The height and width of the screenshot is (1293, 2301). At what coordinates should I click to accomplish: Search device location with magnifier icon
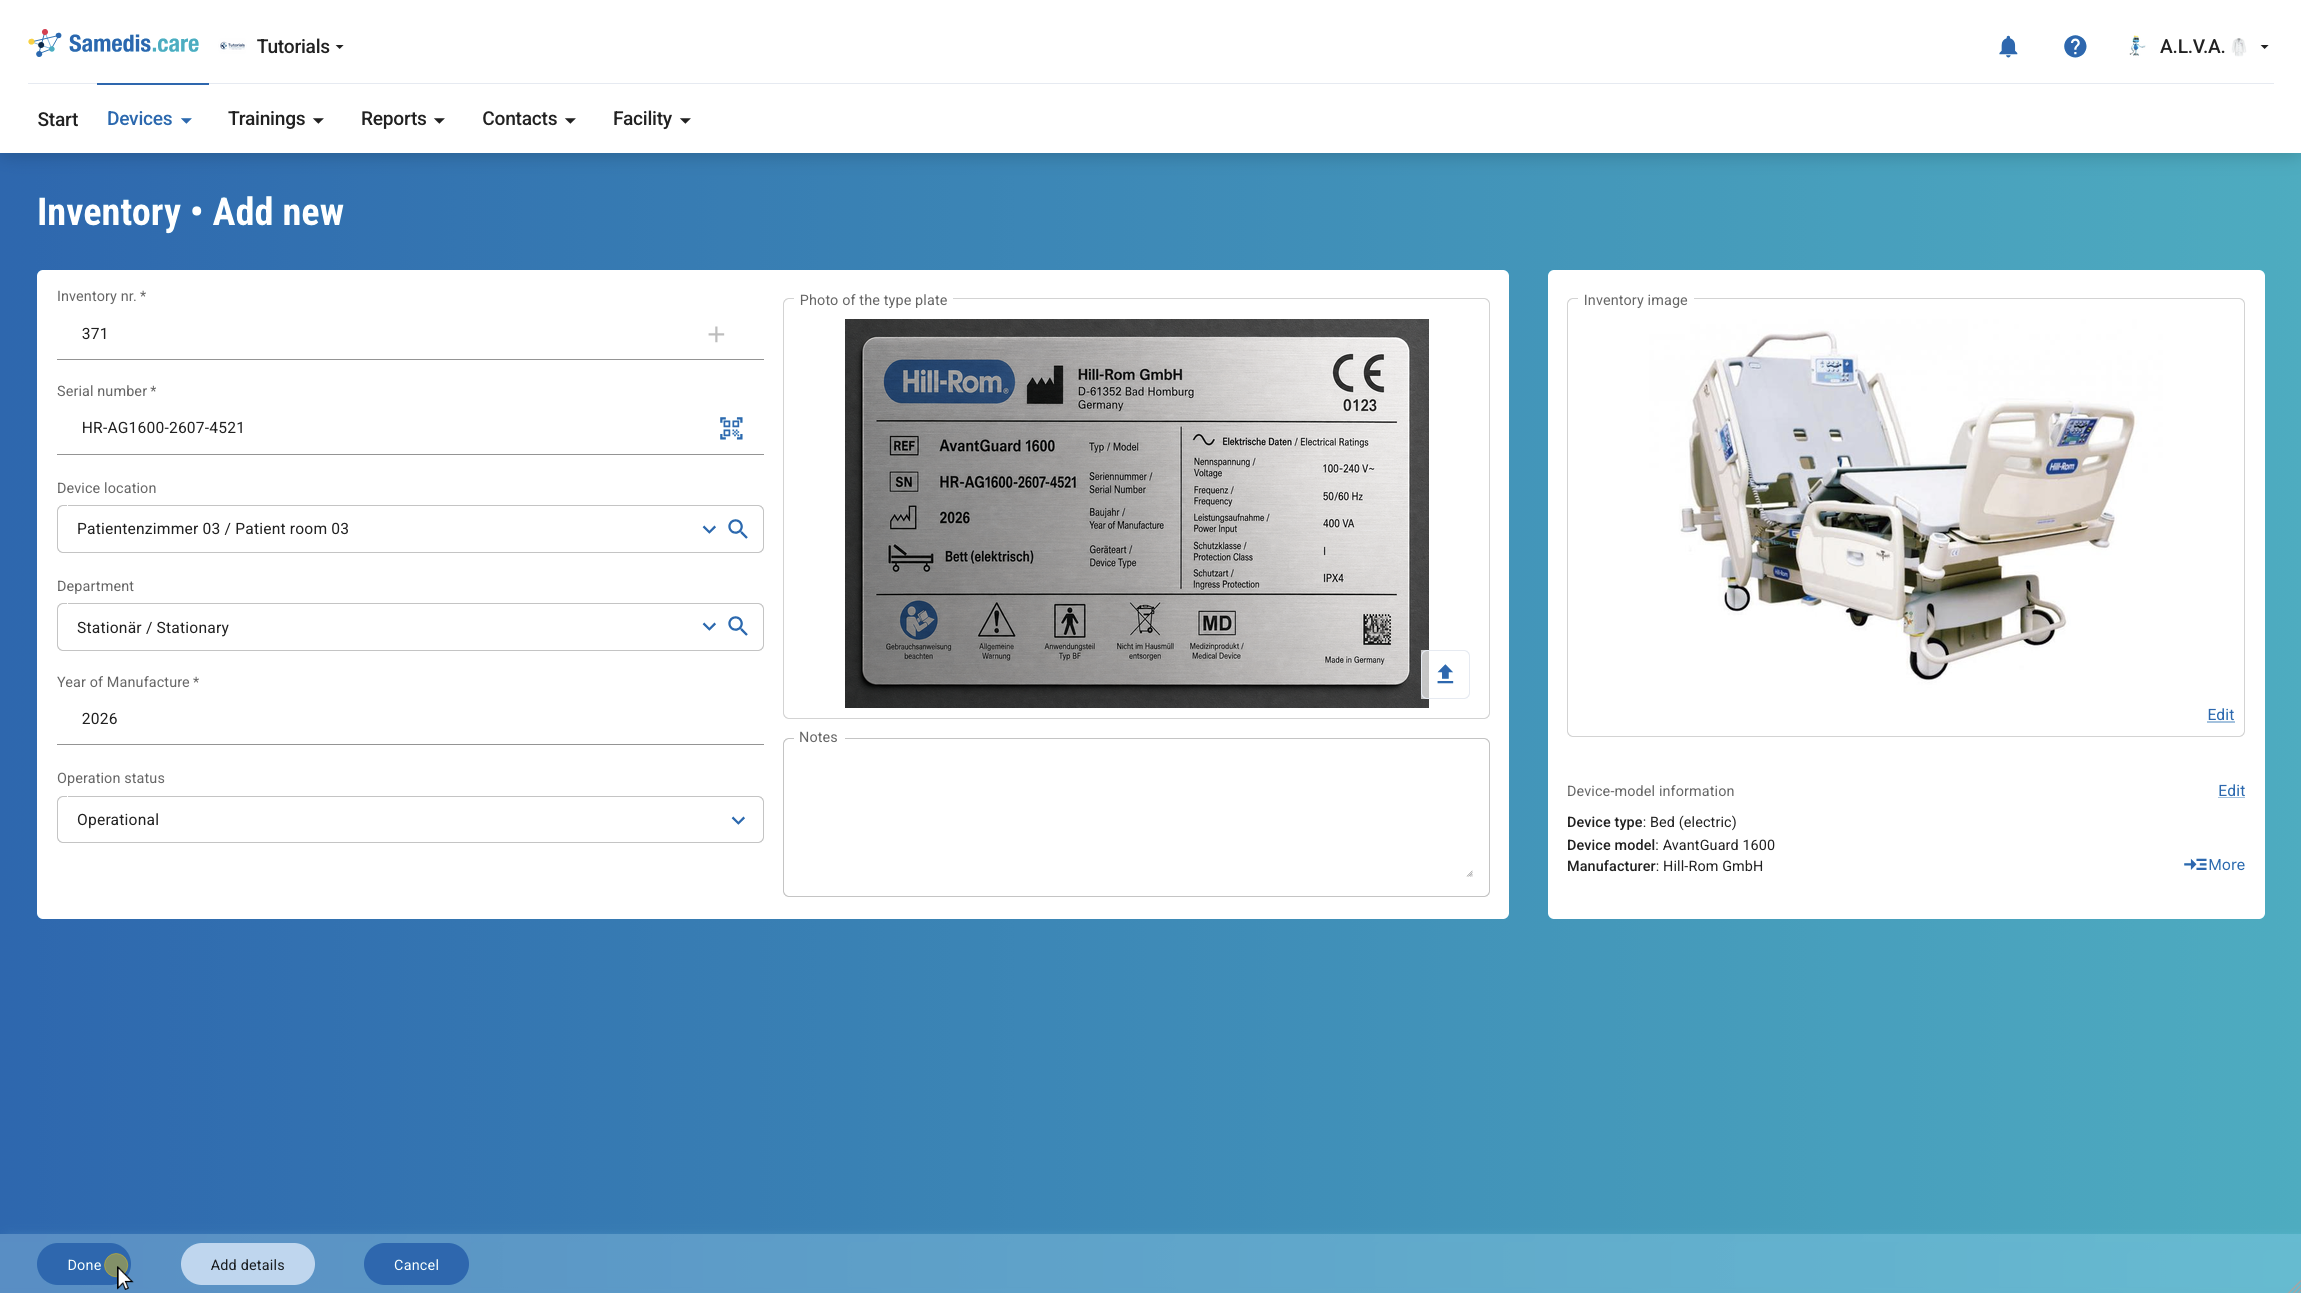coord(738,529)
